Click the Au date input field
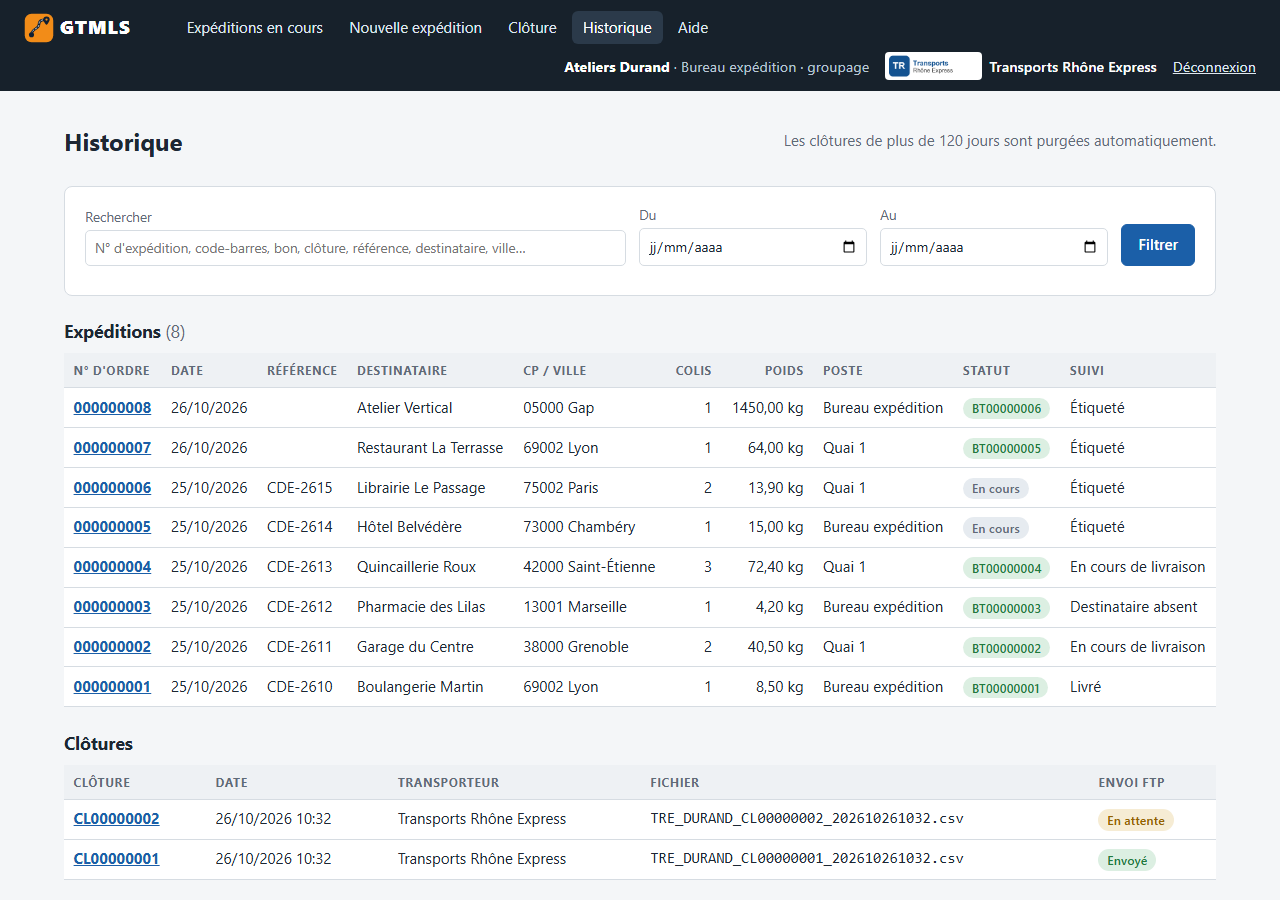This screenshot has width=1280, height=900. [x=994, y=247]
